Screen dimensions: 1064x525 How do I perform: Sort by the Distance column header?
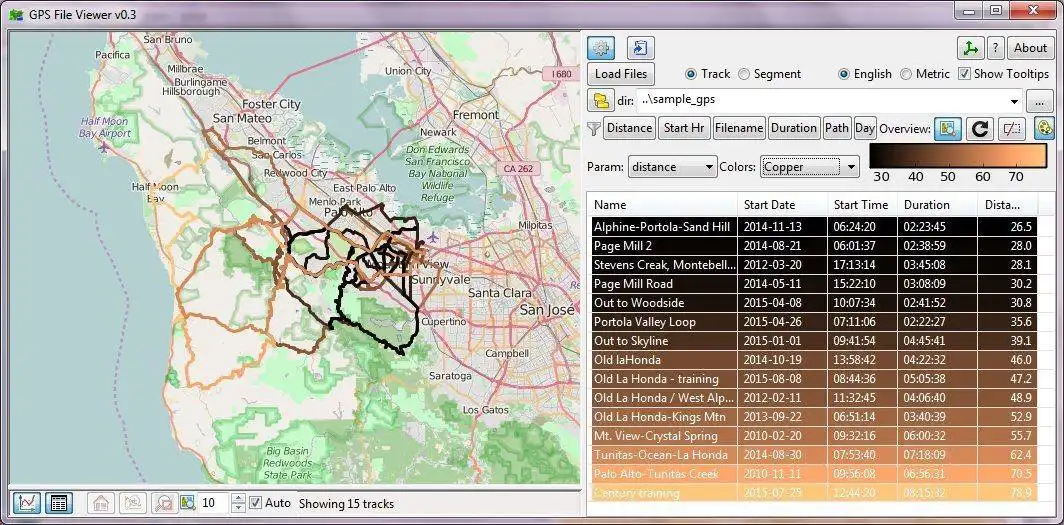(x=1008, y=204)
